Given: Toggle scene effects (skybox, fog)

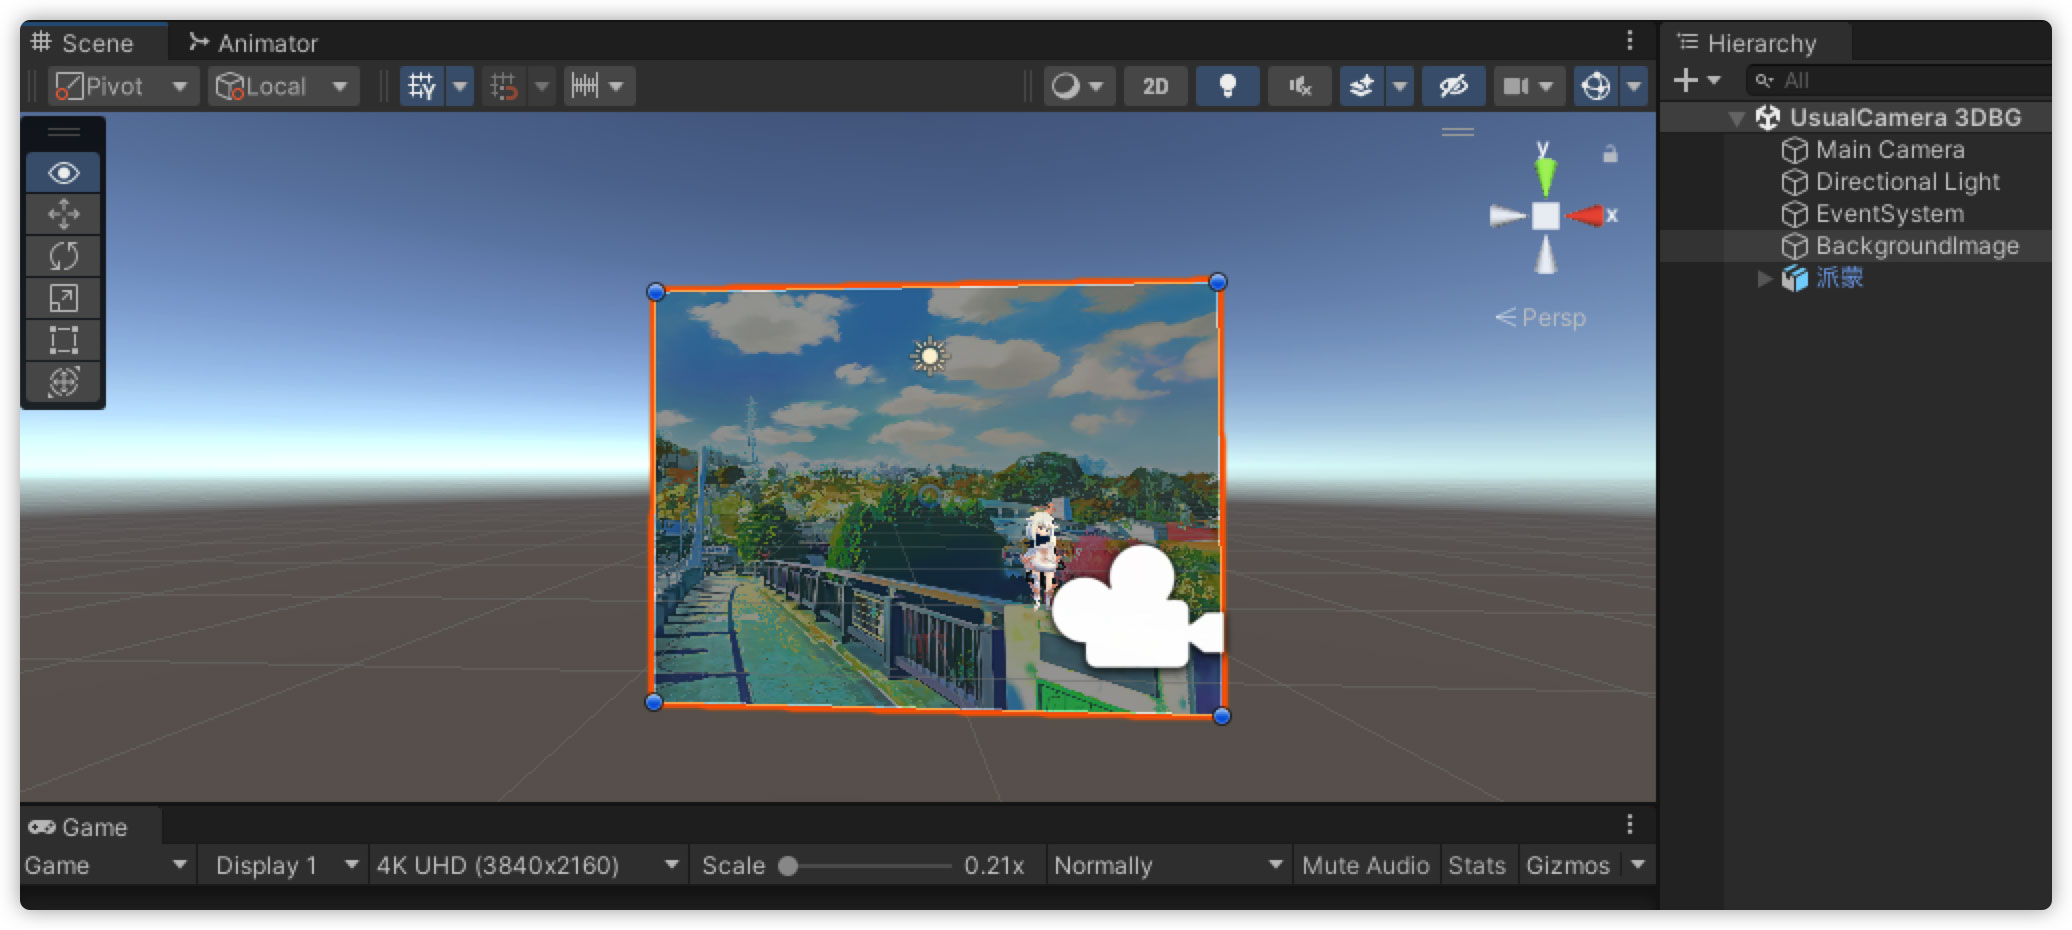Looking at the screenshot, I should pyautogui.click(x=1362, y=86).
